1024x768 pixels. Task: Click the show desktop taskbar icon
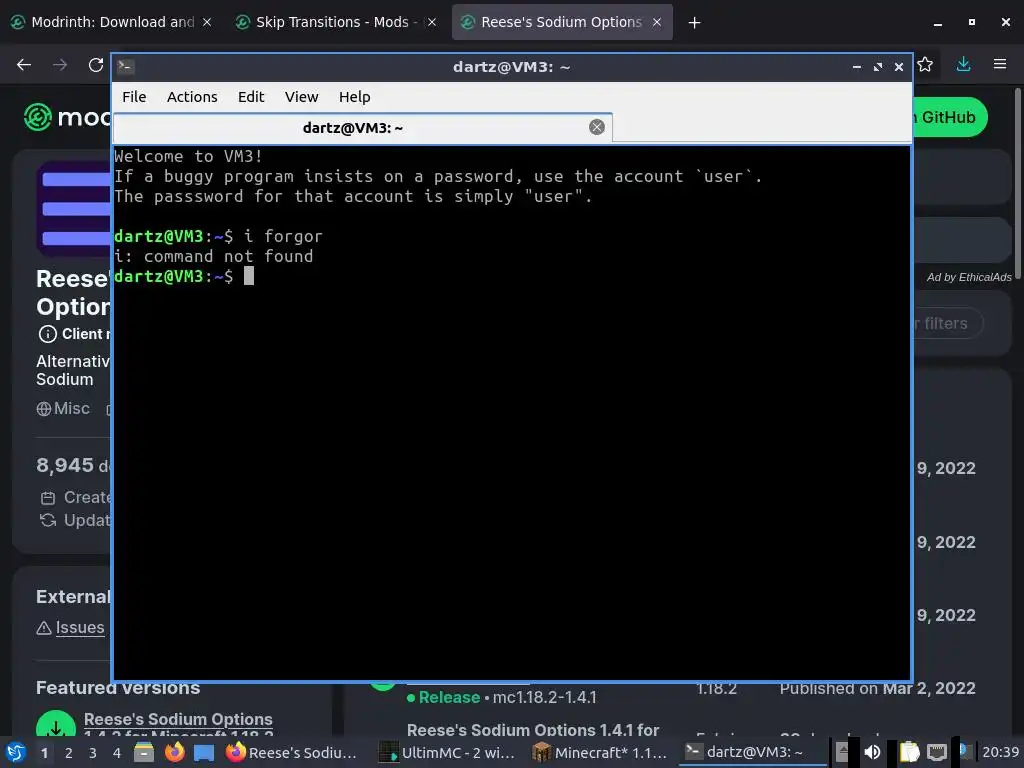pos(204,753)
